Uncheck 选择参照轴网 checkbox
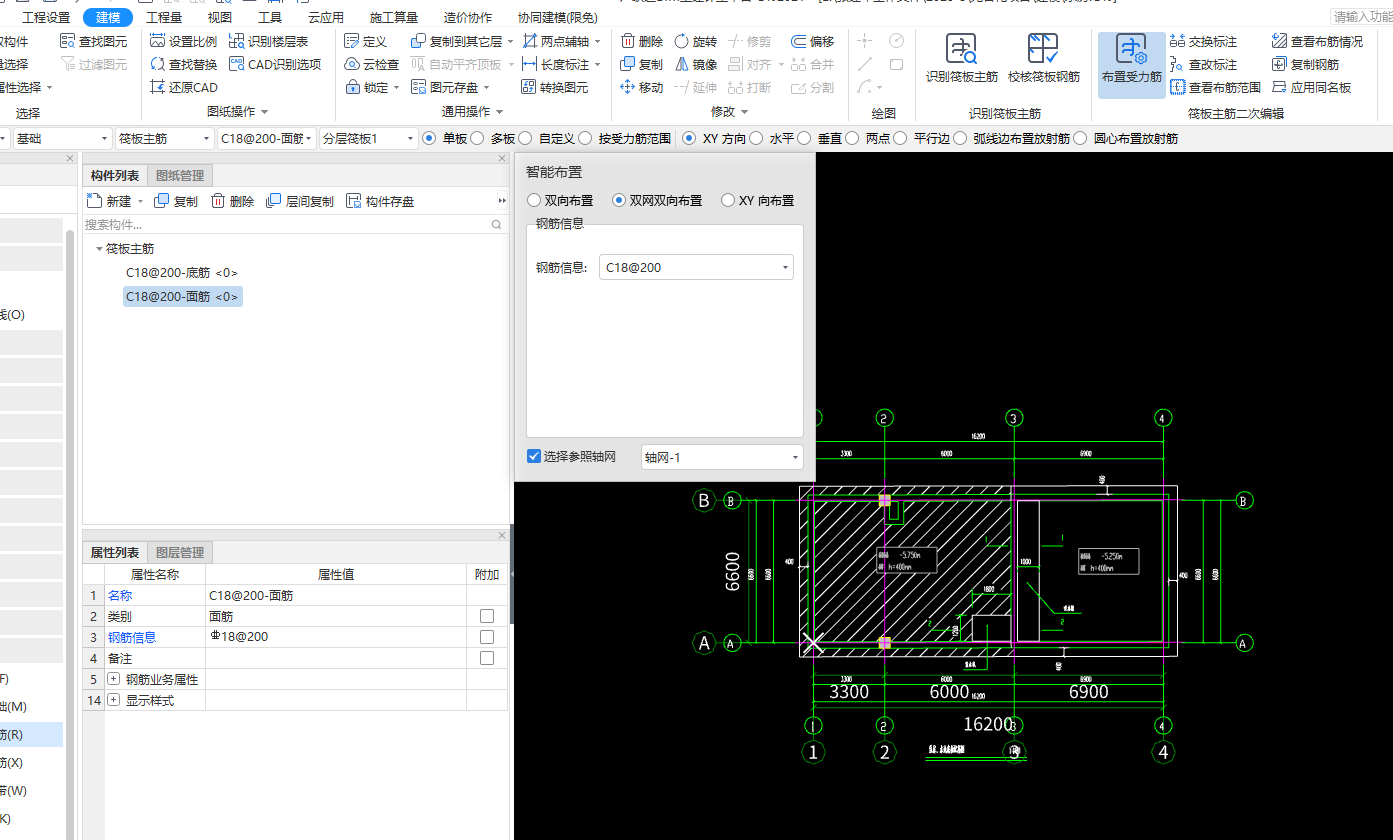Screen dimensions: 1393x840 pos(534,456)
